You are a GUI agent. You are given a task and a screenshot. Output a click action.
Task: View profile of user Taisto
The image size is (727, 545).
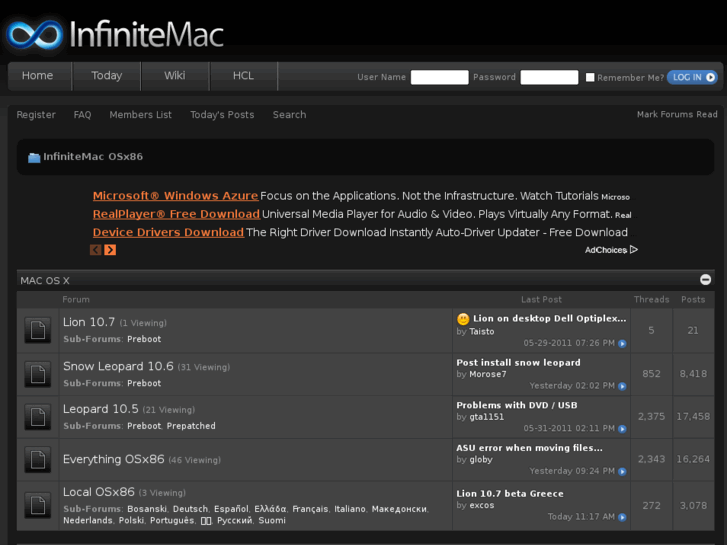[x=482, y=332]
